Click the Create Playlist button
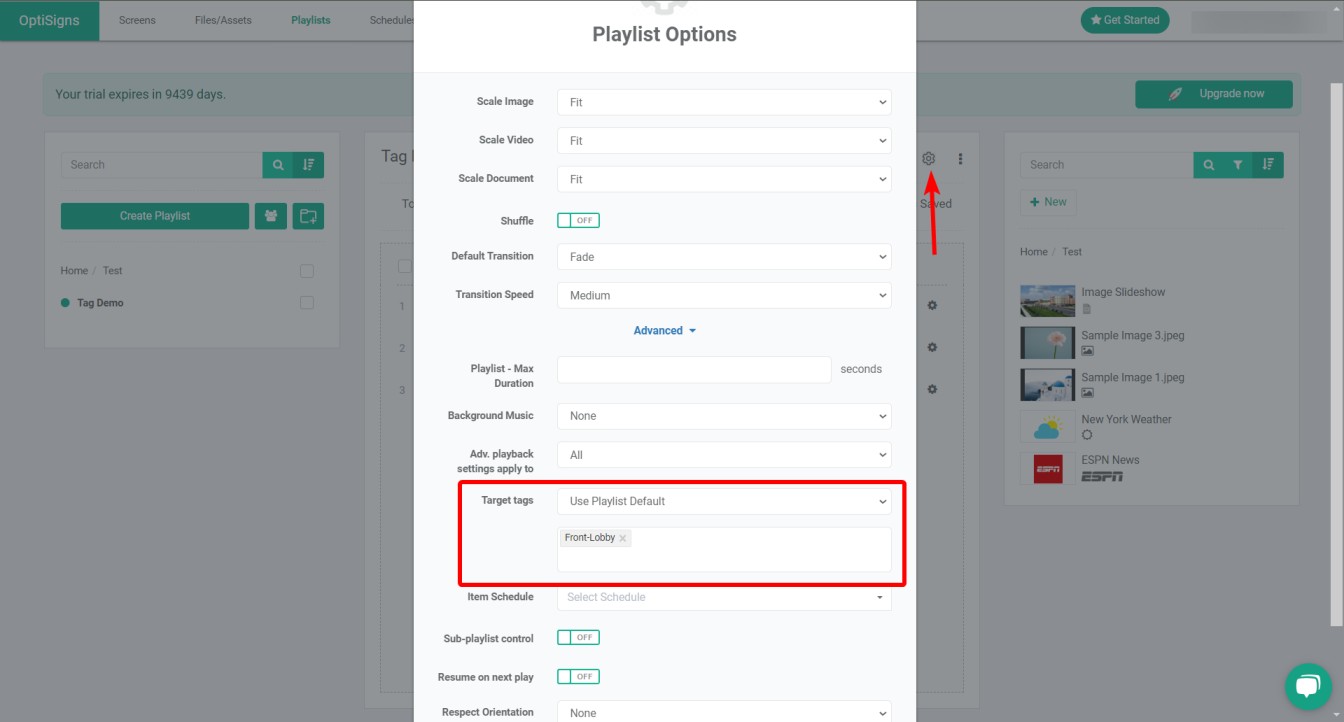The width and height of the screenshot is (1344, 722). coord(155,216)
